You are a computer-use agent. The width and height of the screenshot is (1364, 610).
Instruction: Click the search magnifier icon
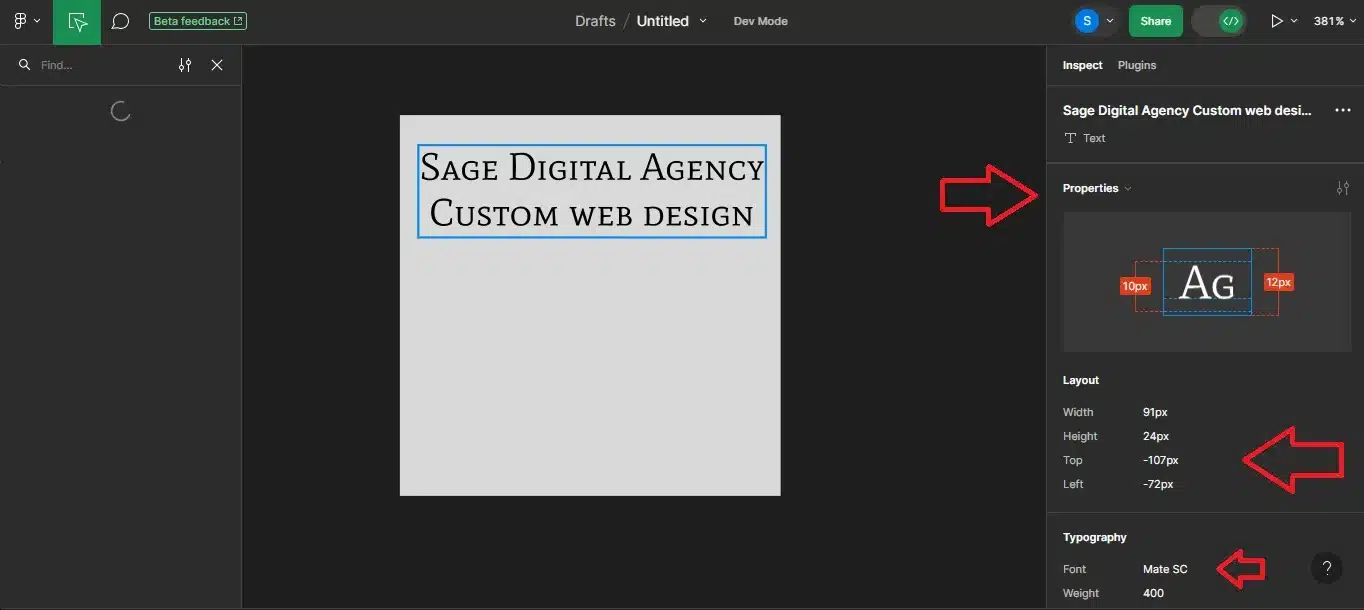coord(25,65)
